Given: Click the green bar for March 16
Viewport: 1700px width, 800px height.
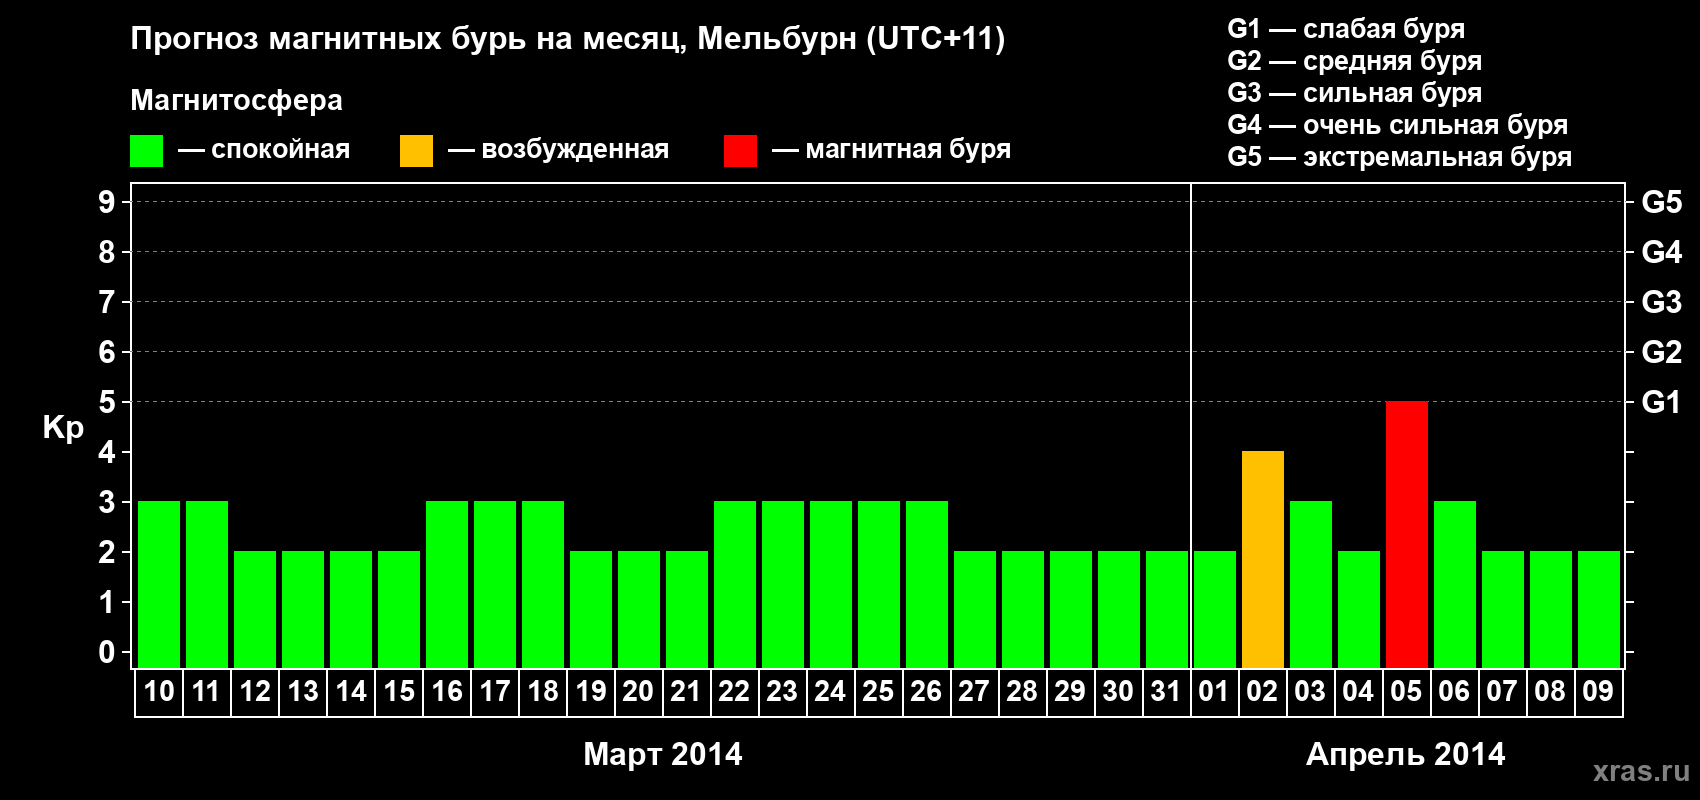Looking at the screenshot, I should tap(447, 585).
